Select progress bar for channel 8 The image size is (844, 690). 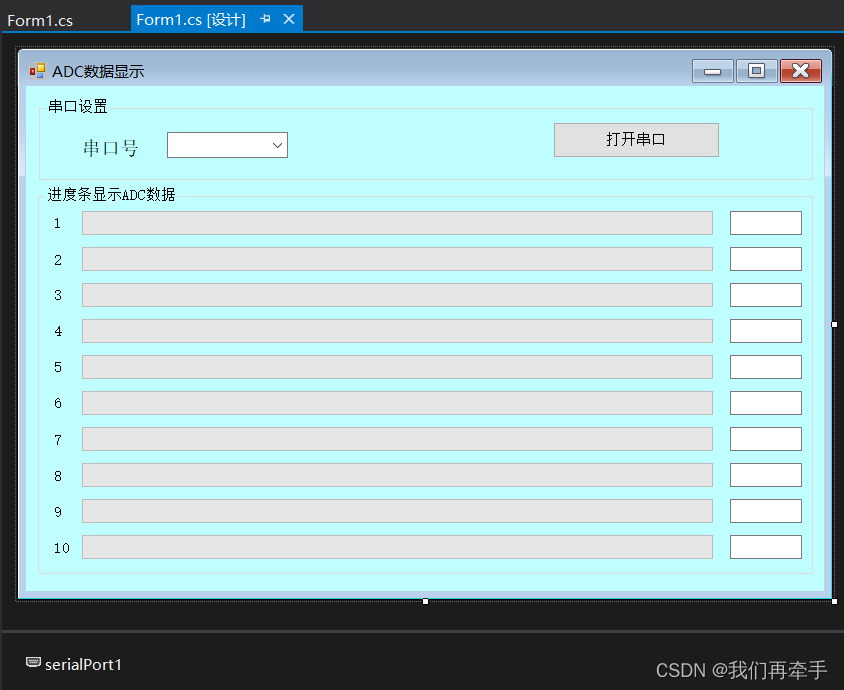point(397,475)
